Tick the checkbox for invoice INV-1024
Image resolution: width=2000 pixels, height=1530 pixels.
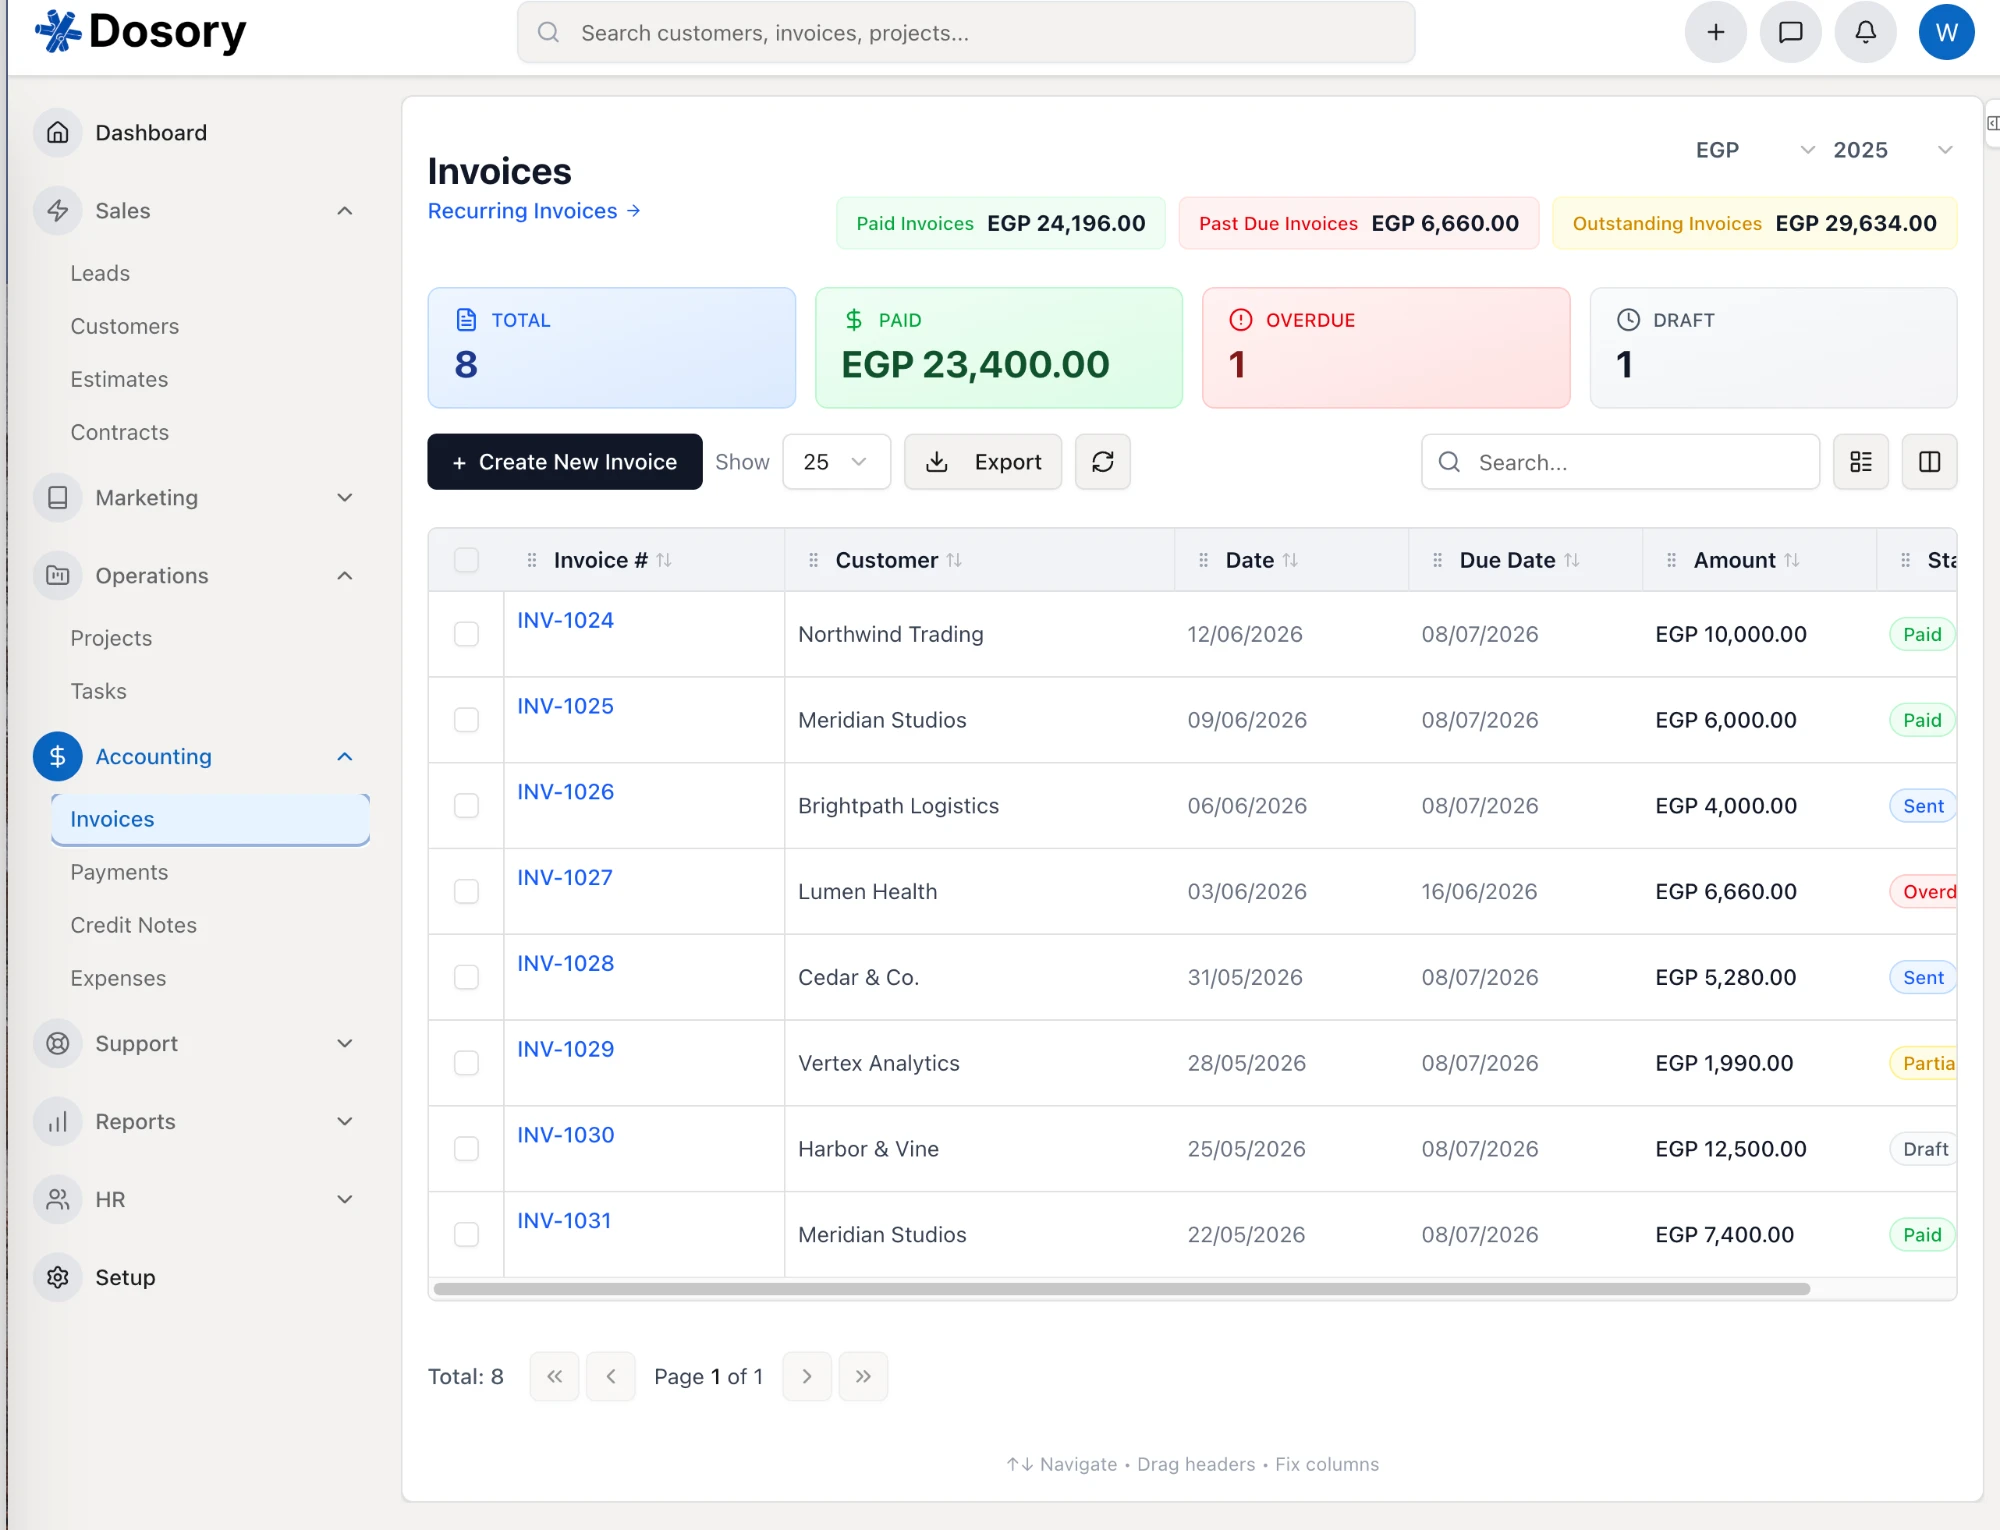pyautogui.click(x=466, y=634)
